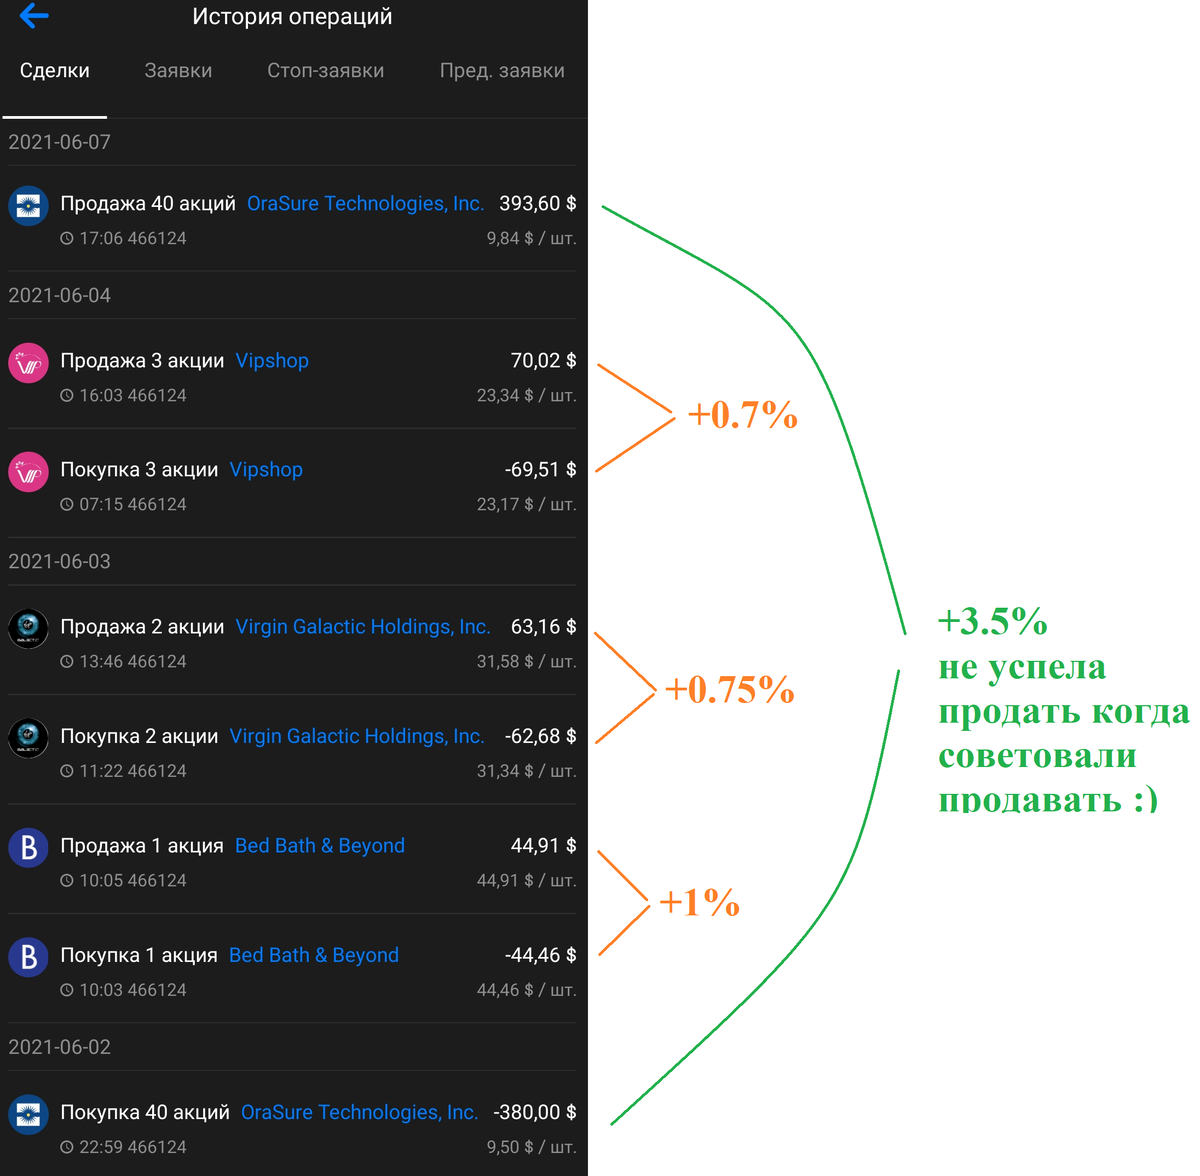
Task: Click Bed Bath & Beyond logo on the purchase row
Action: coord(28,957)
